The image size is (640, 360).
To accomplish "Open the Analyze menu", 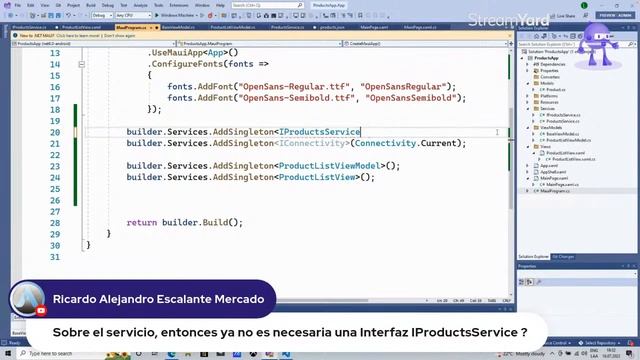I will [140, 5].
